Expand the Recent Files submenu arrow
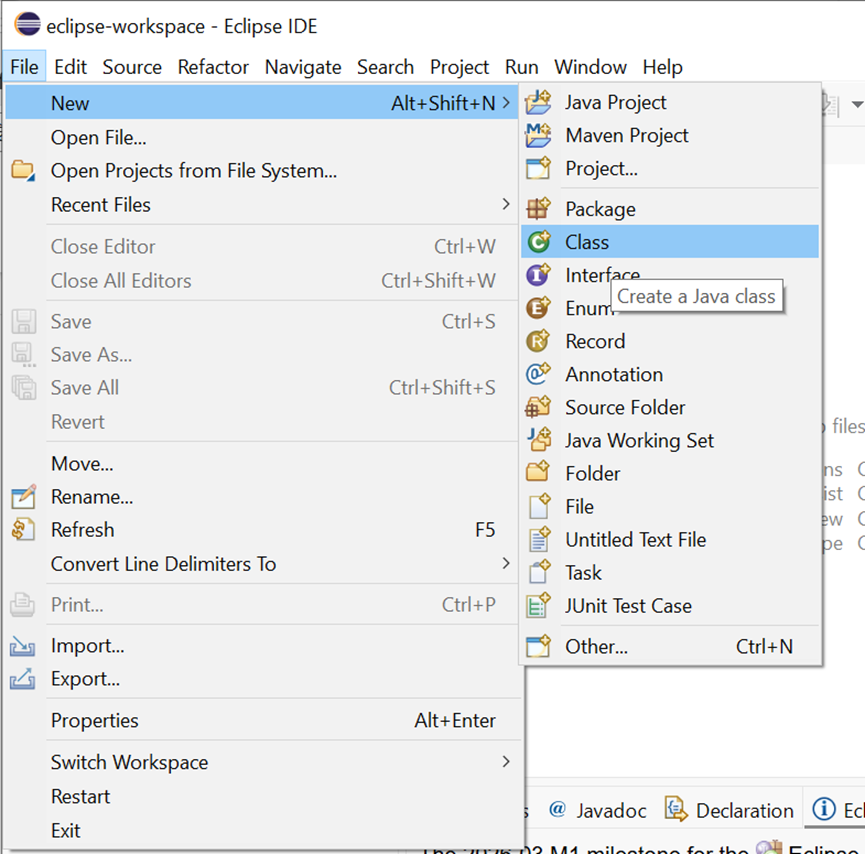 point(506,205)
